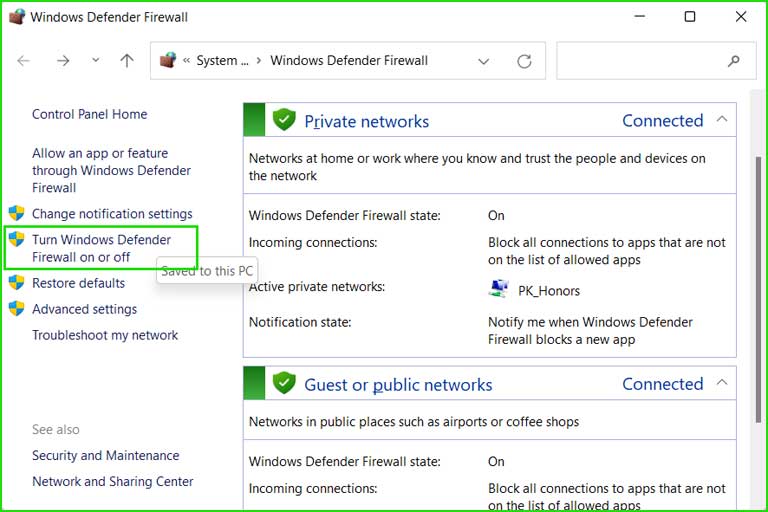This screenshot has height=512, width=768.
Task: Click the System breadcrumb in address bar
Action: click(x=222, y=61)
